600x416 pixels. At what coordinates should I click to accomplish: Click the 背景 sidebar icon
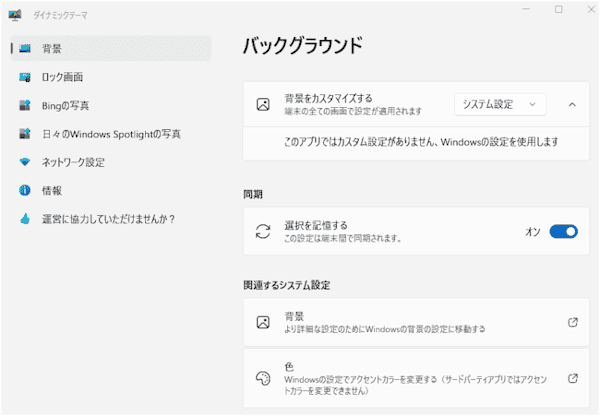point(25,48)
